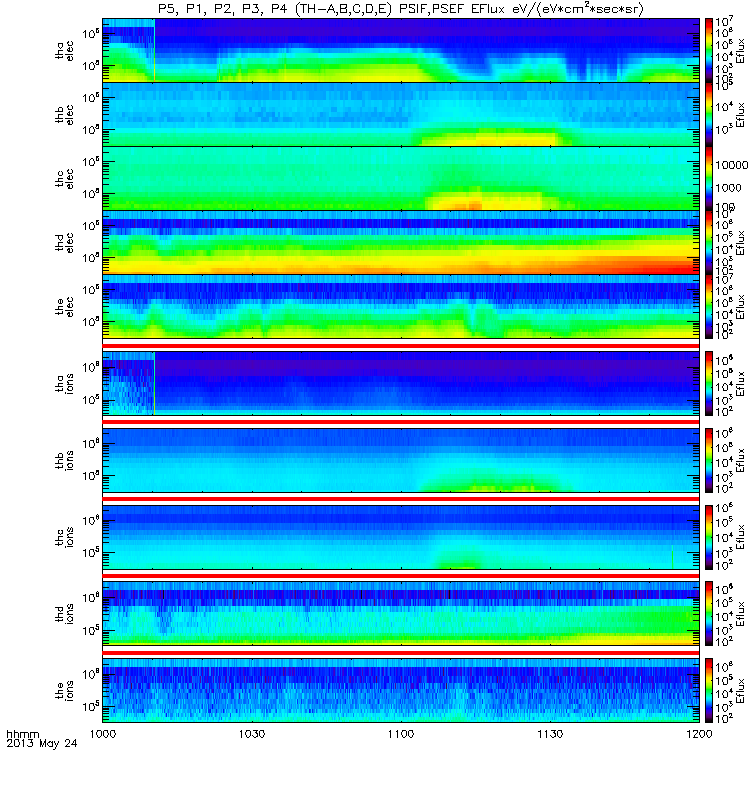Click the red bar above tha ions panel
Viewport: 750px width, 800px height.
pos(401,346)
